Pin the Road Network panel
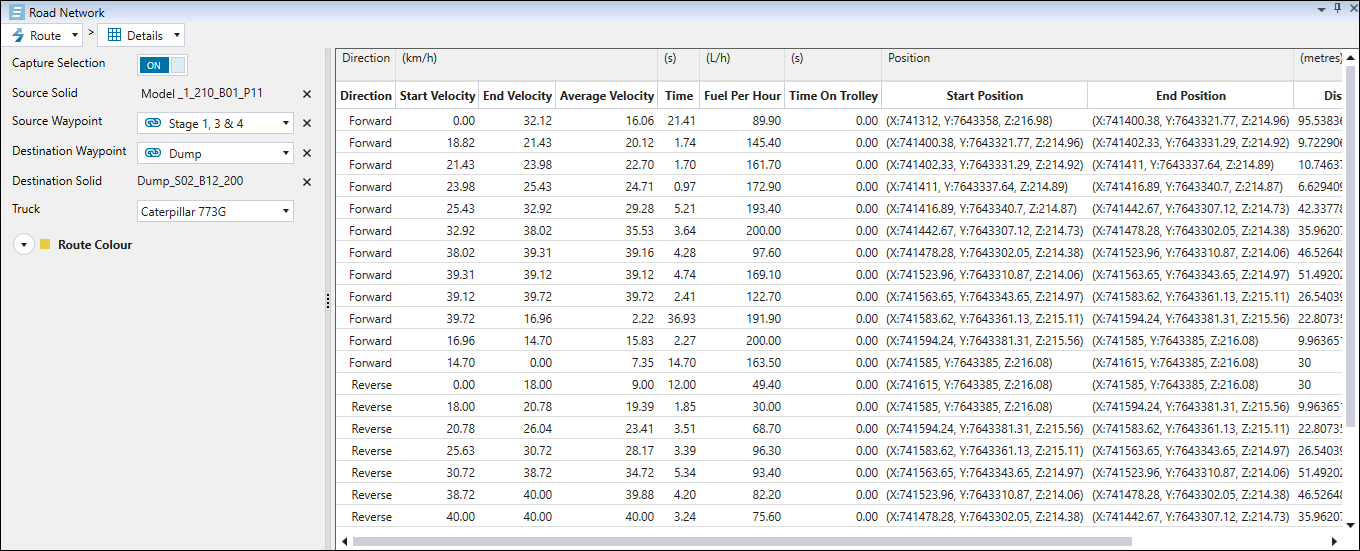 point(1337,8)
